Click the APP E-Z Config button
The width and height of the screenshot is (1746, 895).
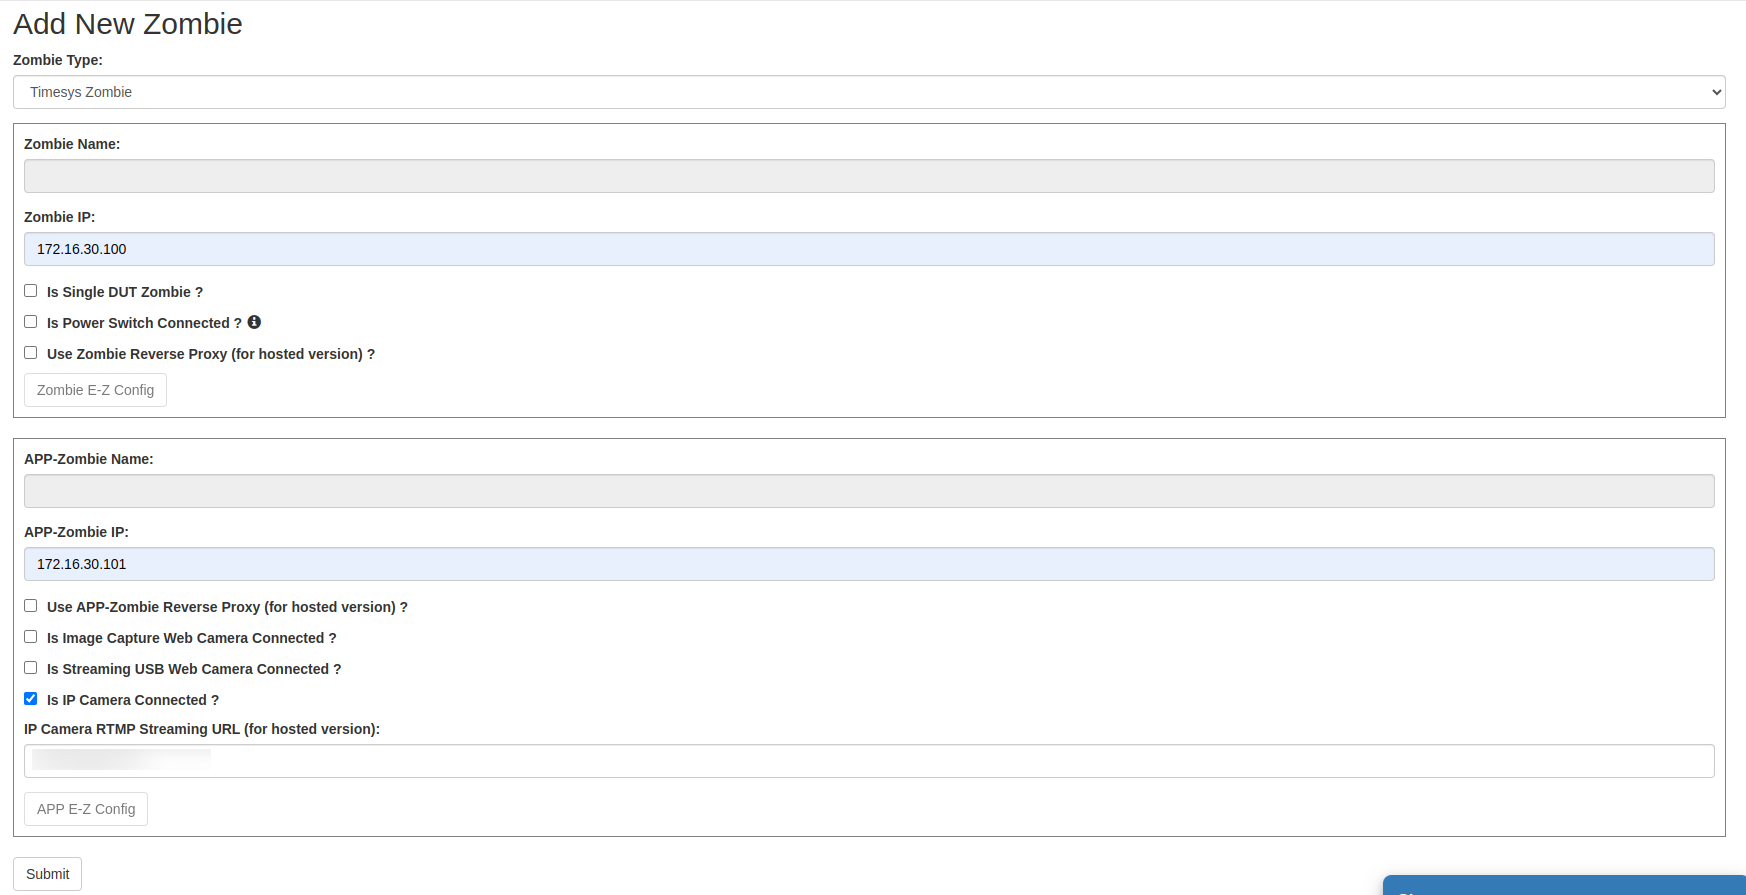tap(86, 809)
